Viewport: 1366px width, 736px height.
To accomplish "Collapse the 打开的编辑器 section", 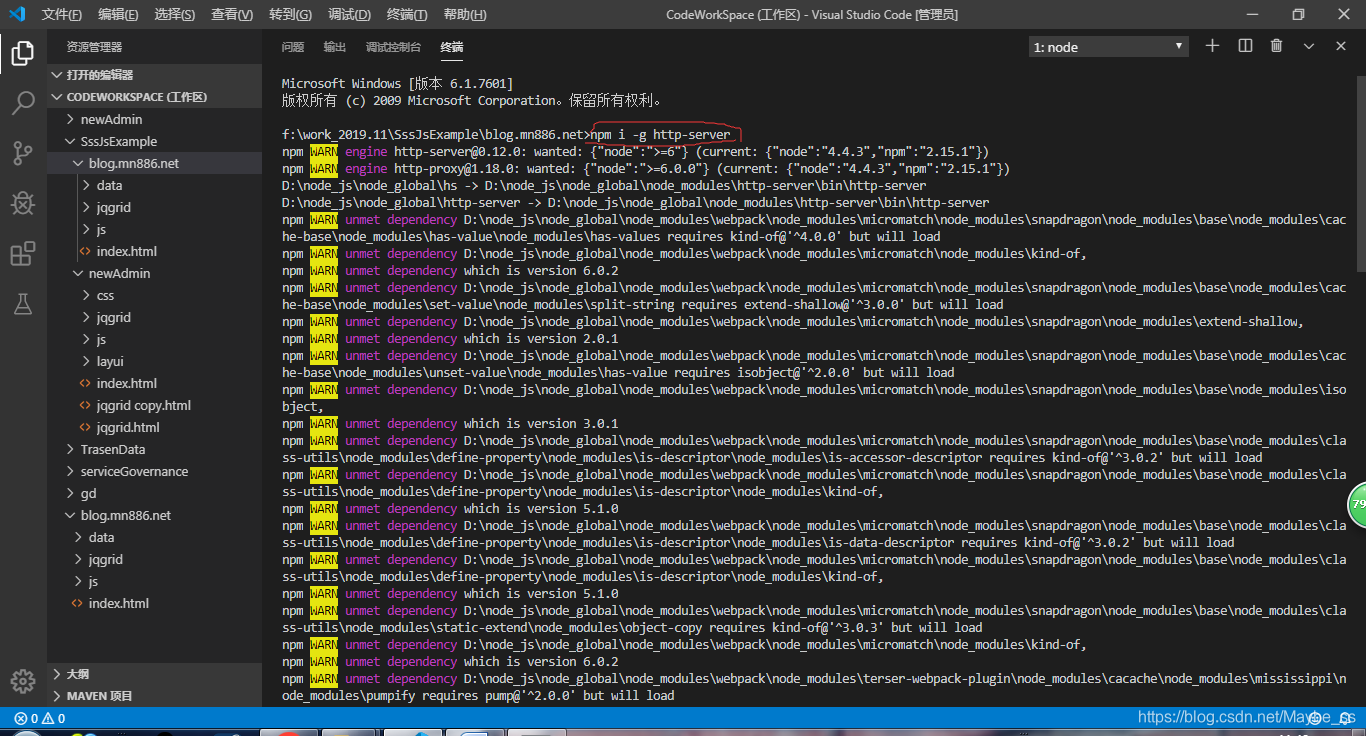I will 154,75.
